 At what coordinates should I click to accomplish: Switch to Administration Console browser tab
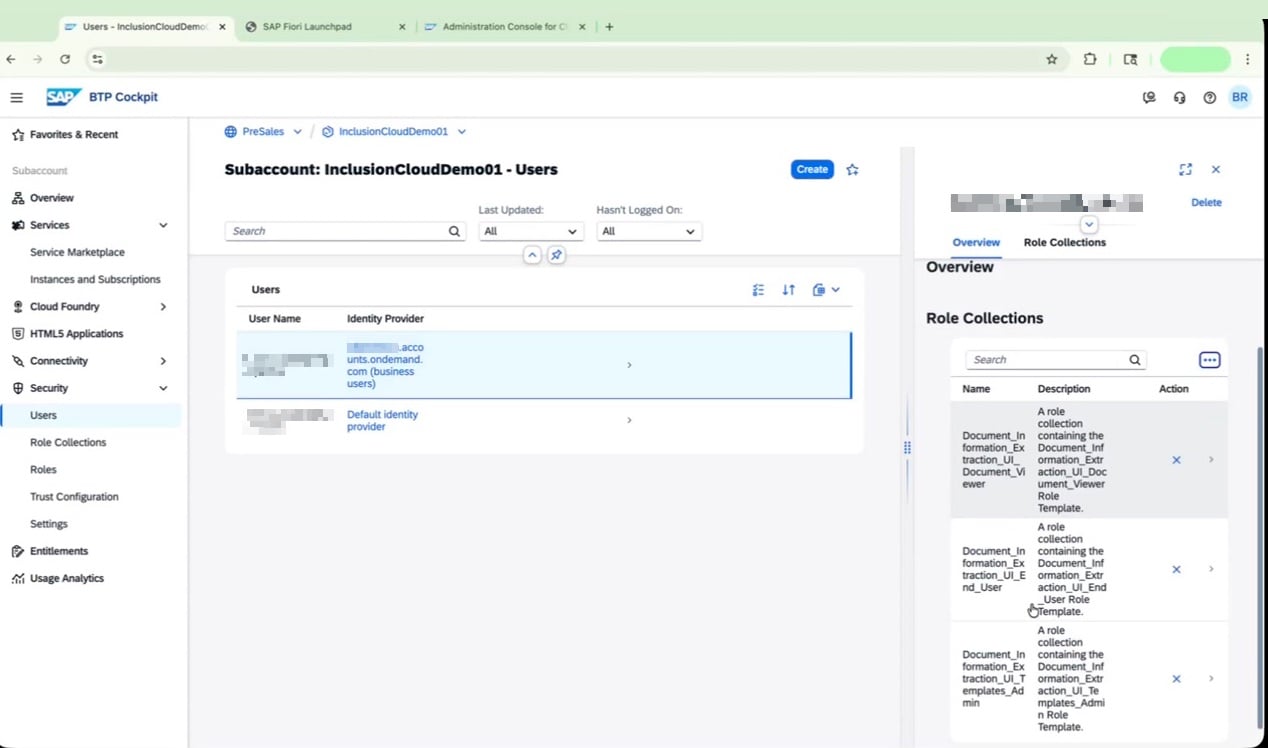[505, 27]
